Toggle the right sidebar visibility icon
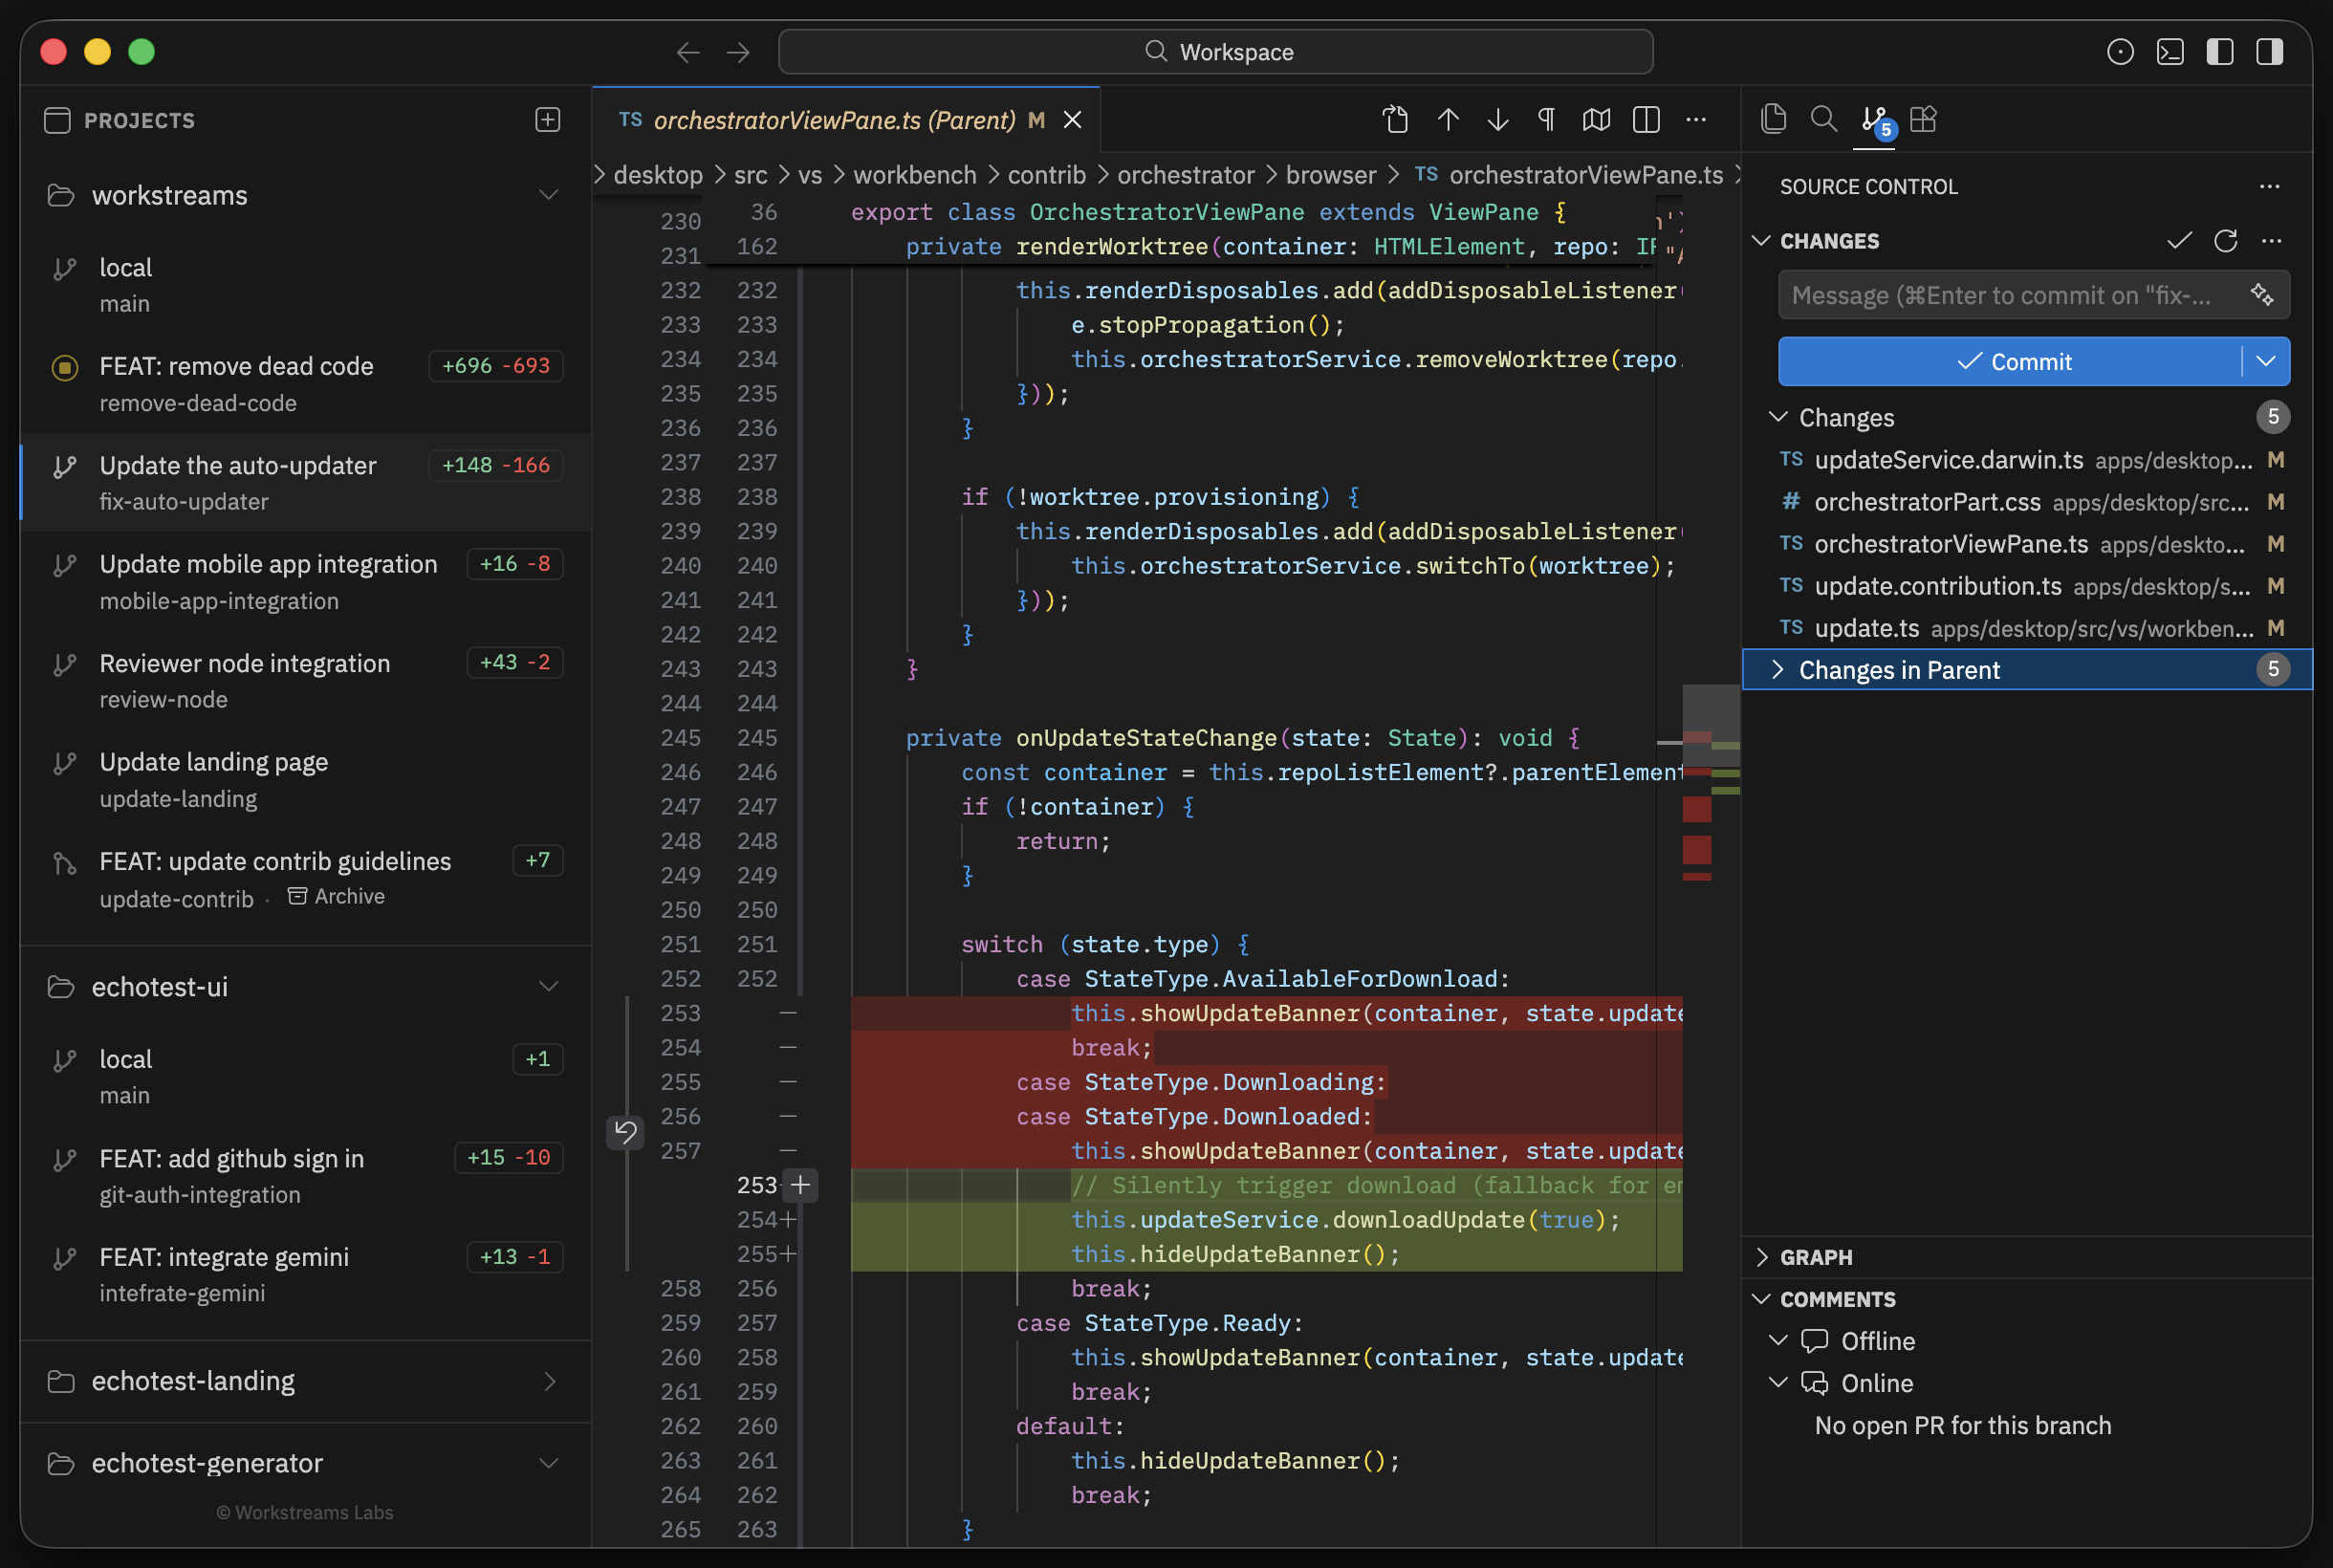 [2268, 51]
